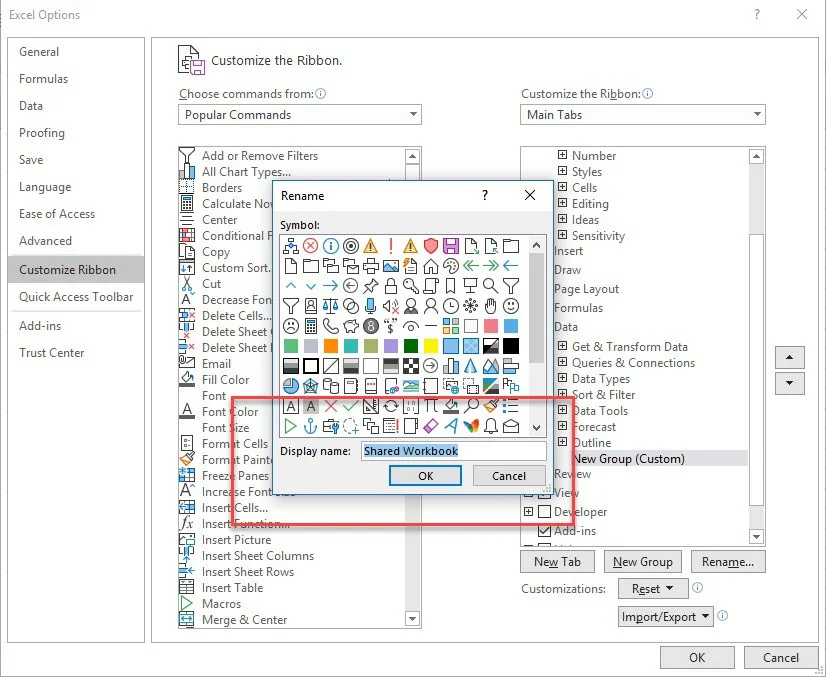
Task: Open the Main Tabs dropdown
Action: pyautogui.click(x=643, y=115)
